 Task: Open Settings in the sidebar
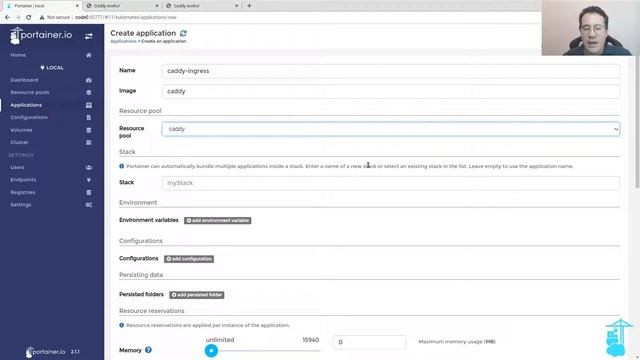(x=21, y=205)
